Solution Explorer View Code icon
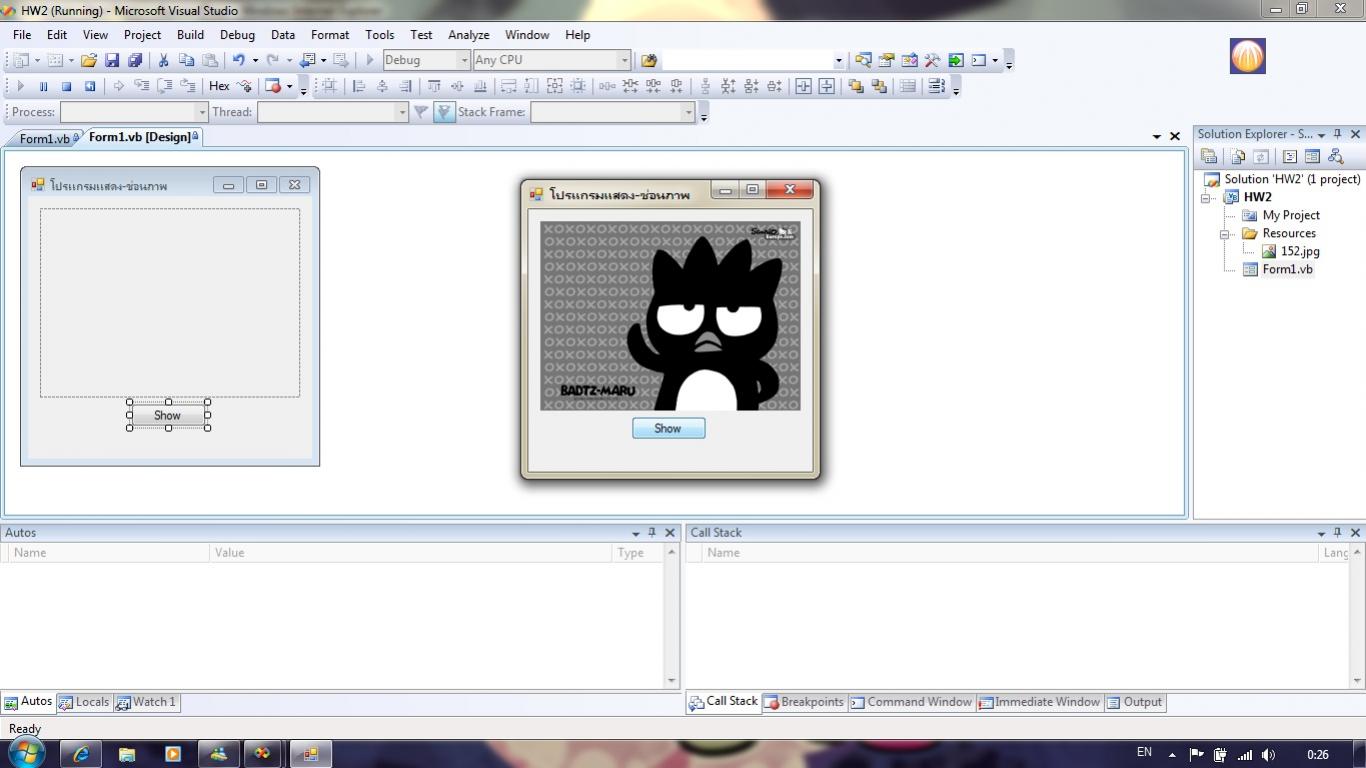The width and height of the screenshot is (1366, 768). [1290, 156]
